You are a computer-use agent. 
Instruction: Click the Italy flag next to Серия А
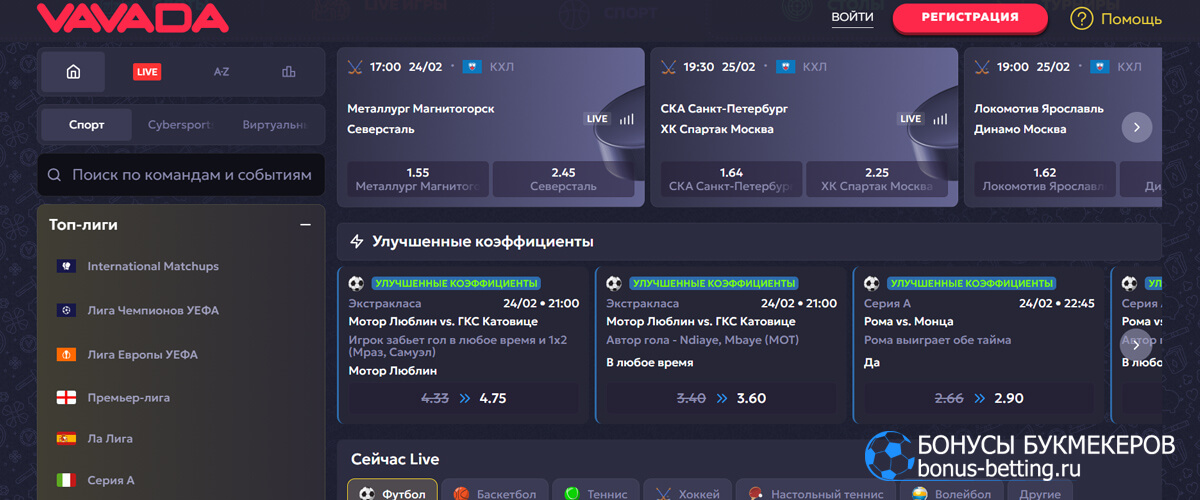tap(66, 480)
